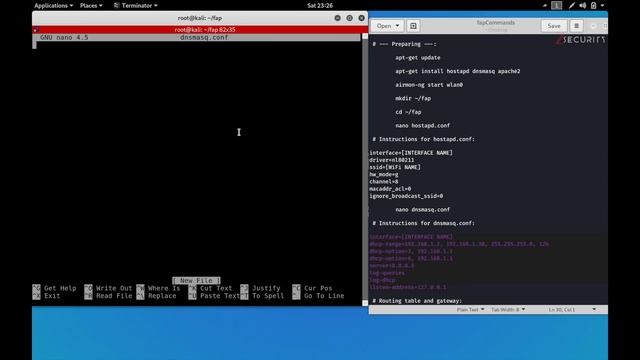The height and width of the screenshot is (360, 640).
Task: Click 'apt-get install hostapd dnsmasq apache2' line
Action: pos(458,71)
